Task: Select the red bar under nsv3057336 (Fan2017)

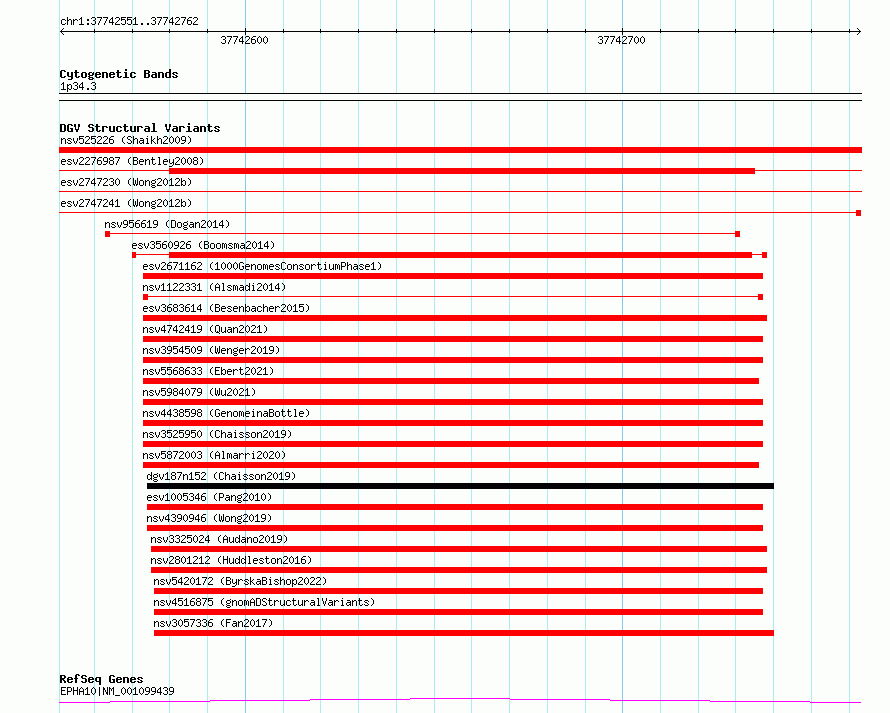Action: 464,633
